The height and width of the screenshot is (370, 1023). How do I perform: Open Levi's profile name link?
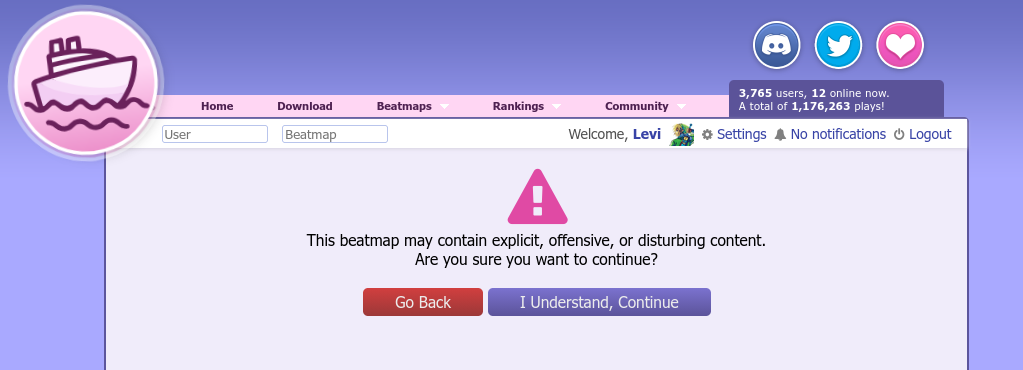(x=647, y=134)
